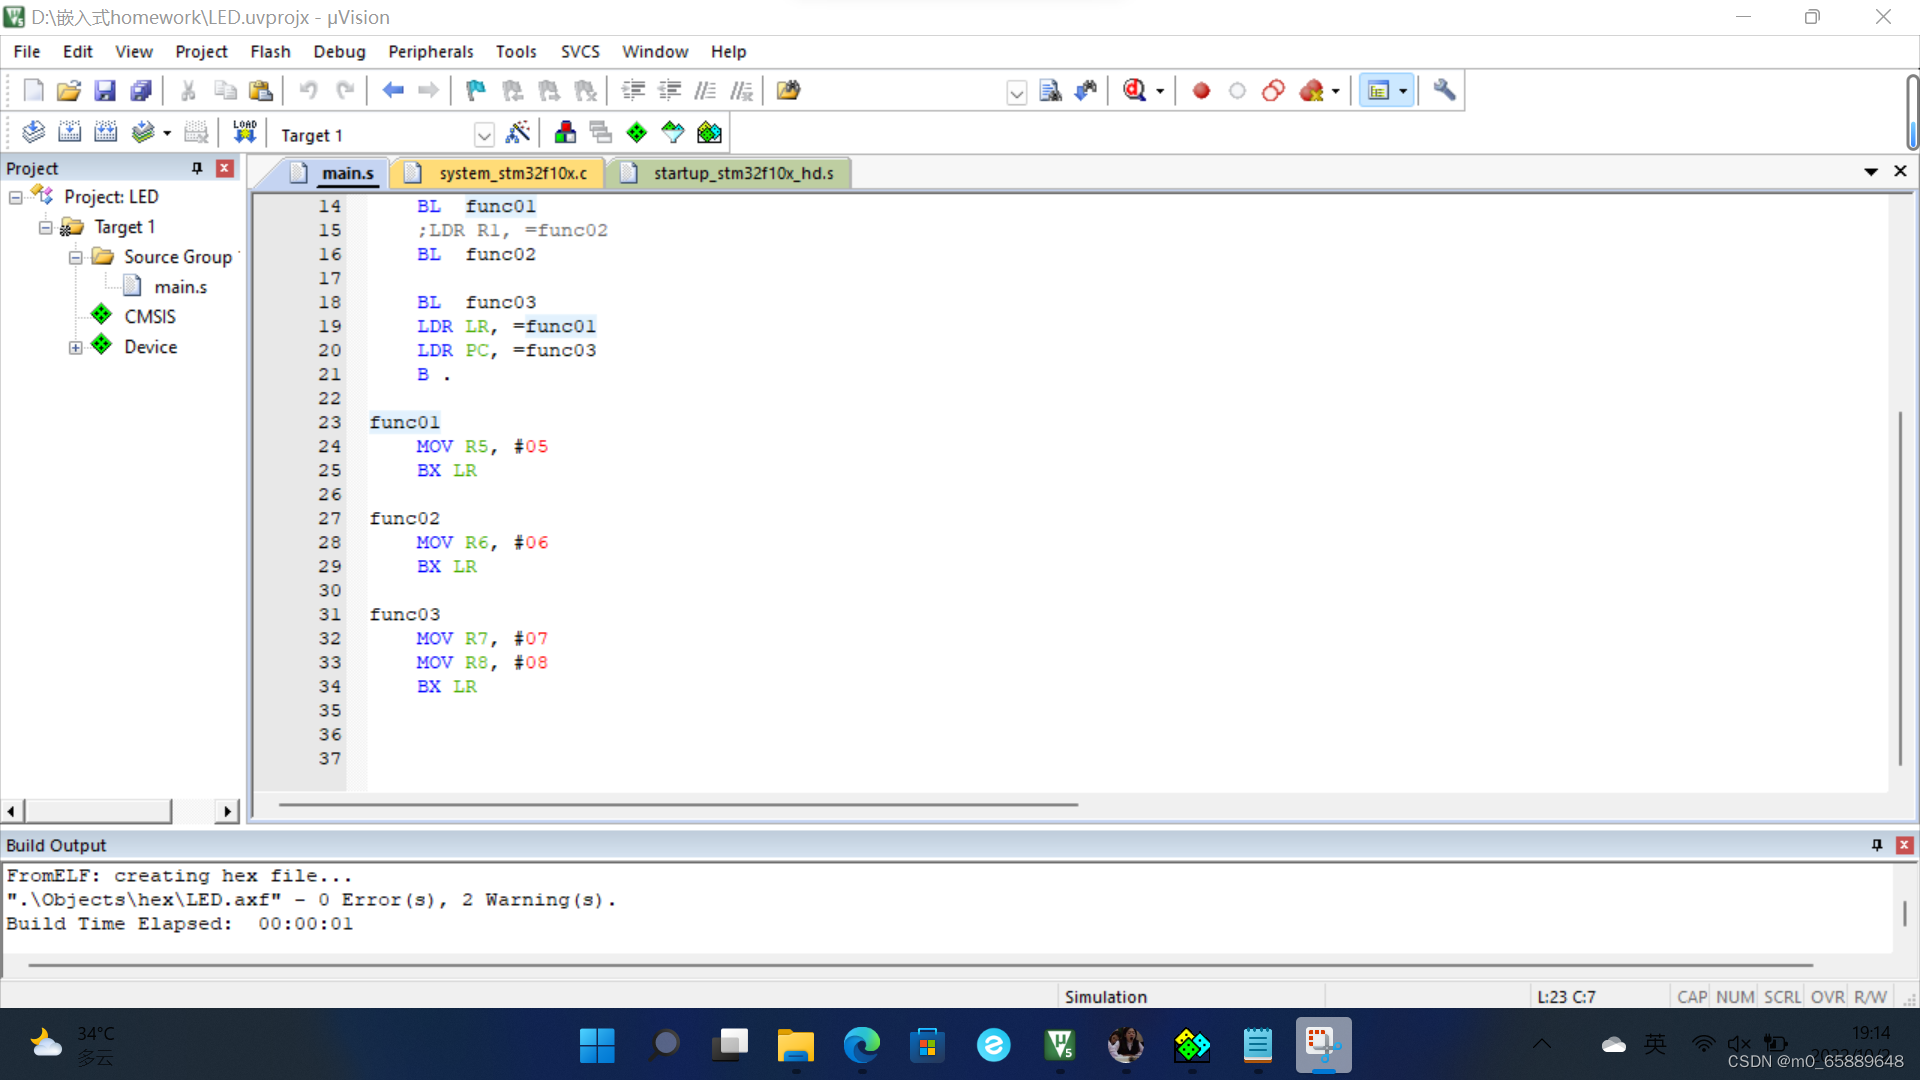Close the Build Output panel
Screen dimensions: 1920x1080
click(1904, 845)
